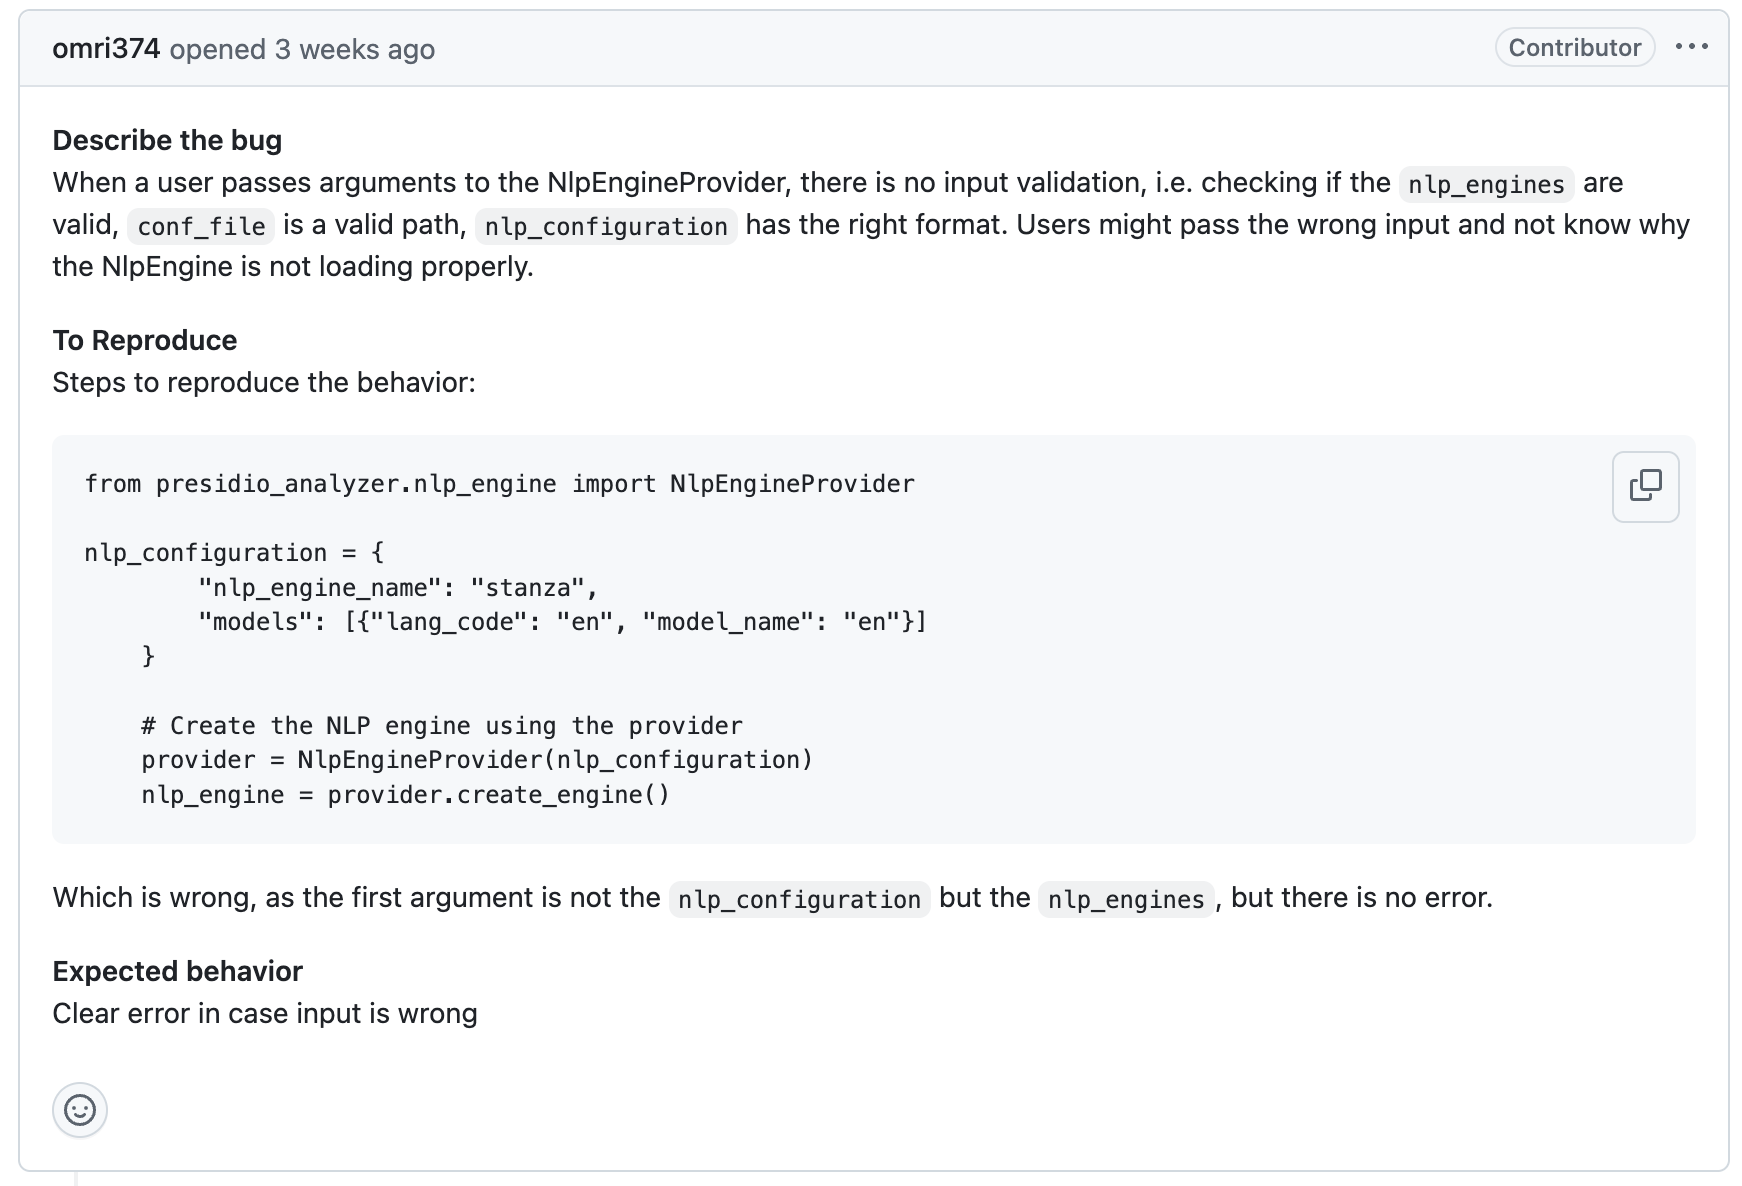
Task: Open the emoji reaction picker
Action: [x=80, y=1110]
